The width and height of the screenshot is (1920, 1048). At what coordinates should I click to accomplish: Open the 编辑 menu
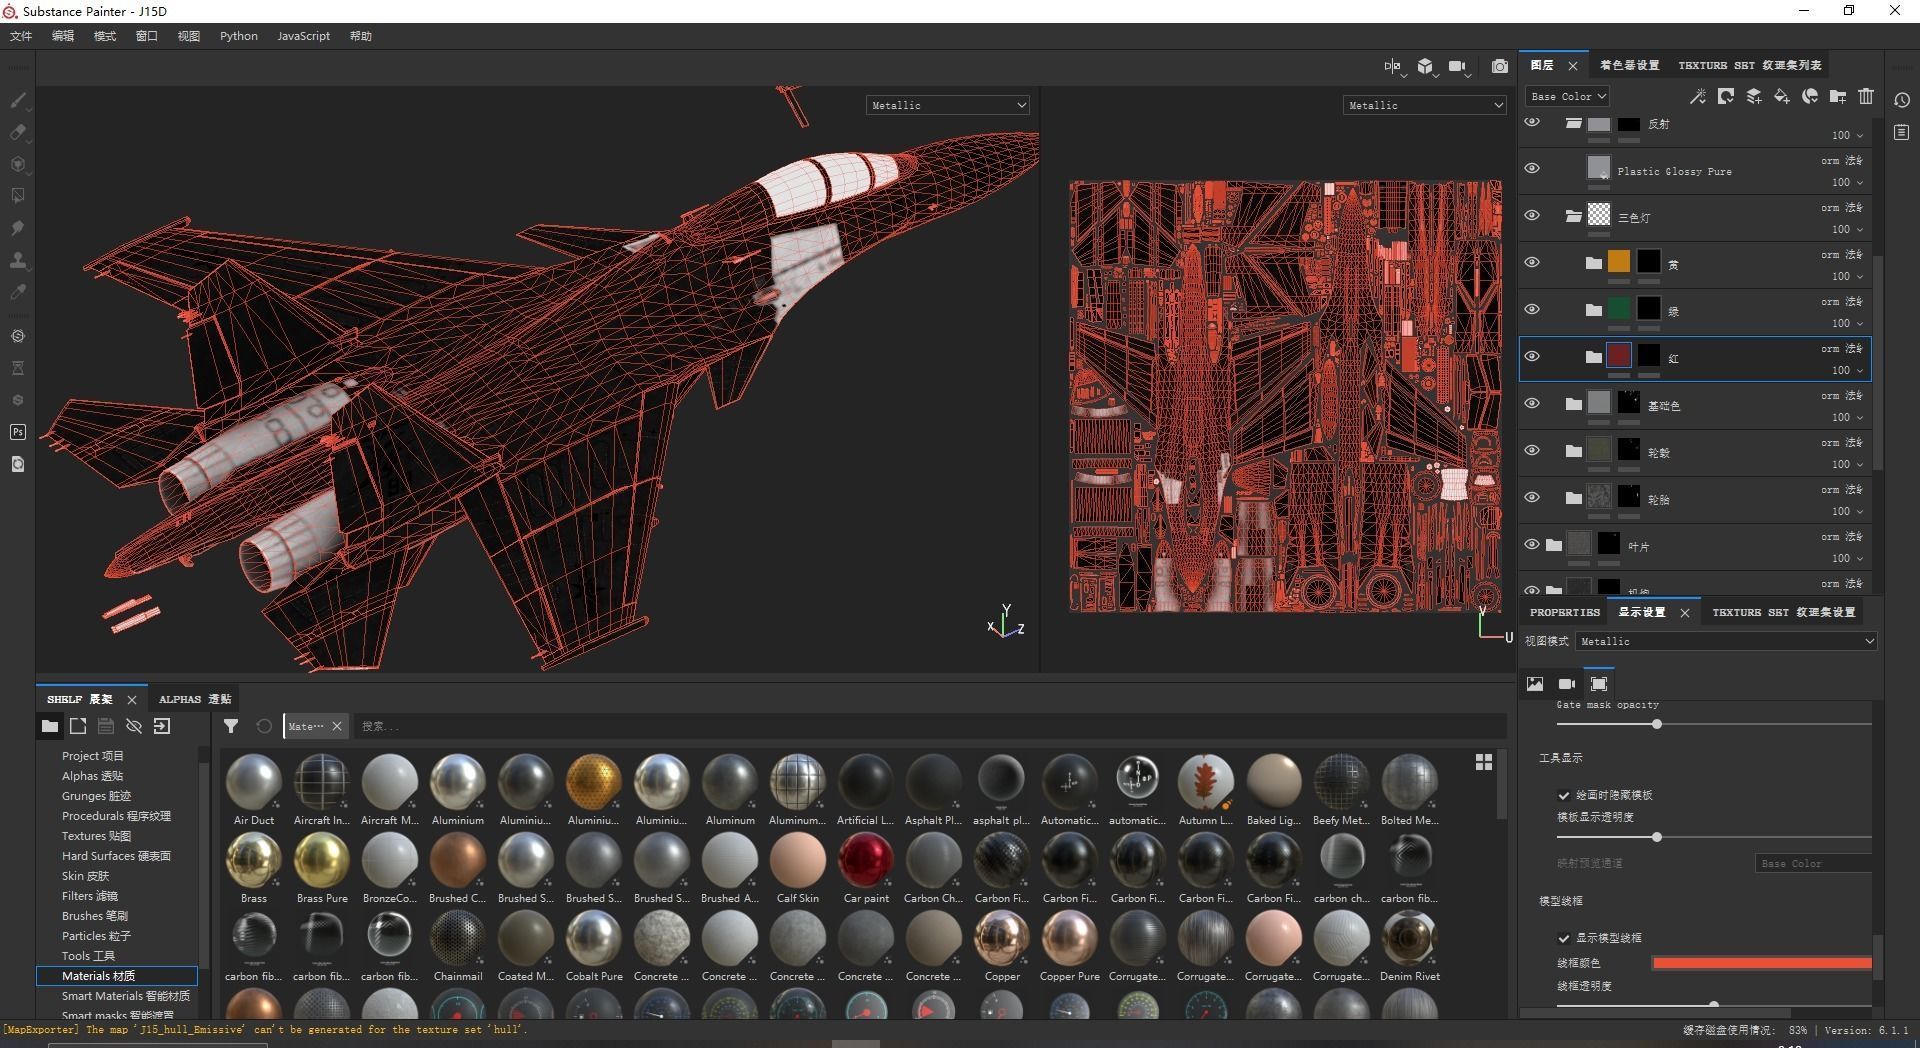pos(63,36)
